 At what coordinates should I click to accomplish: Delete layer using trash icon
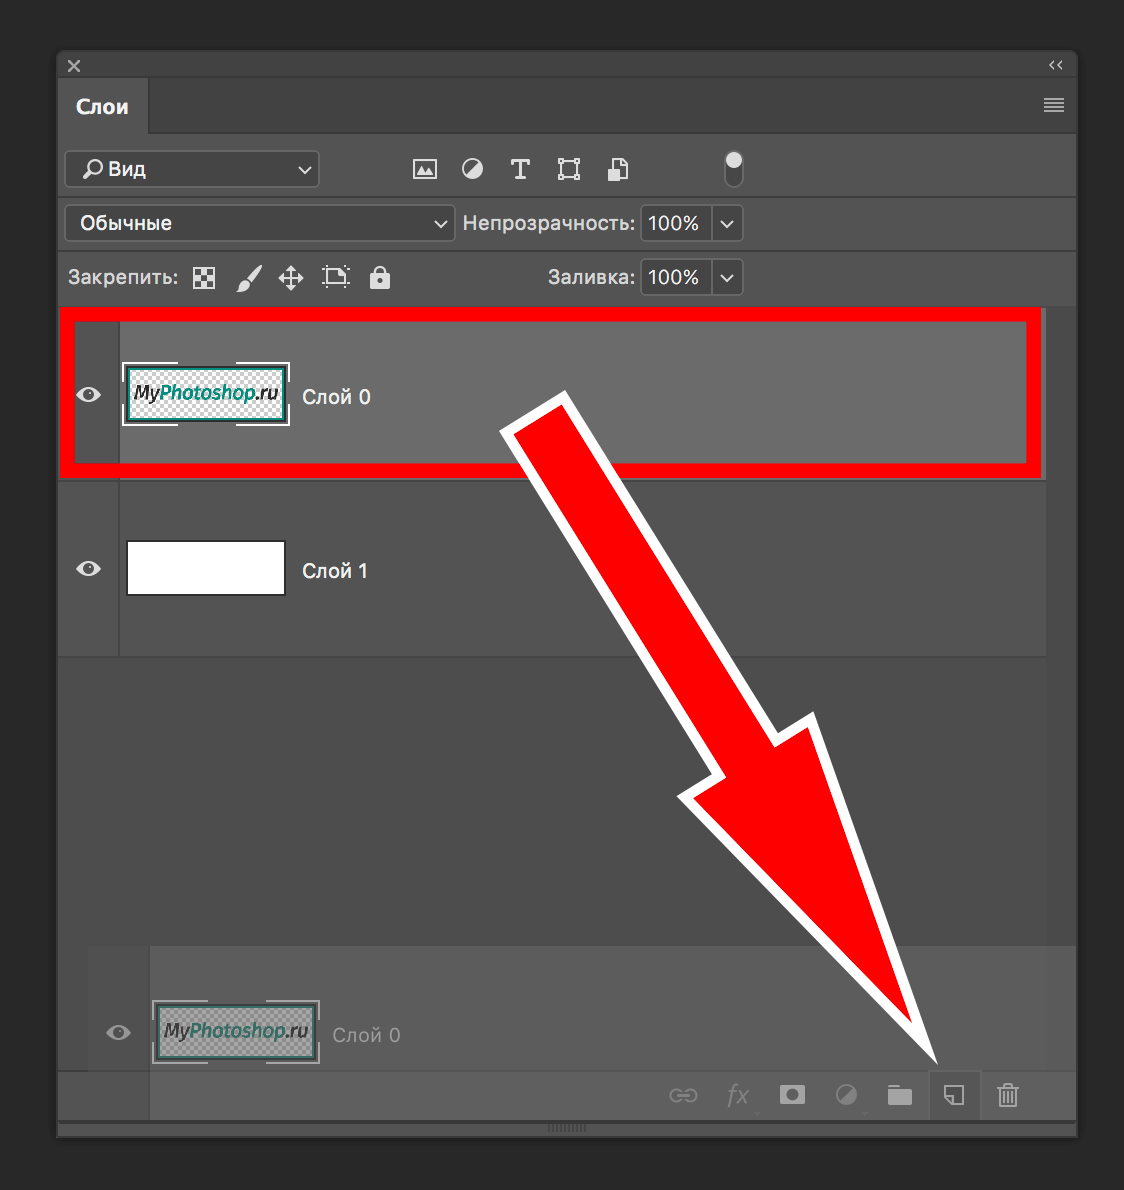click(x=1008, y=1095)
